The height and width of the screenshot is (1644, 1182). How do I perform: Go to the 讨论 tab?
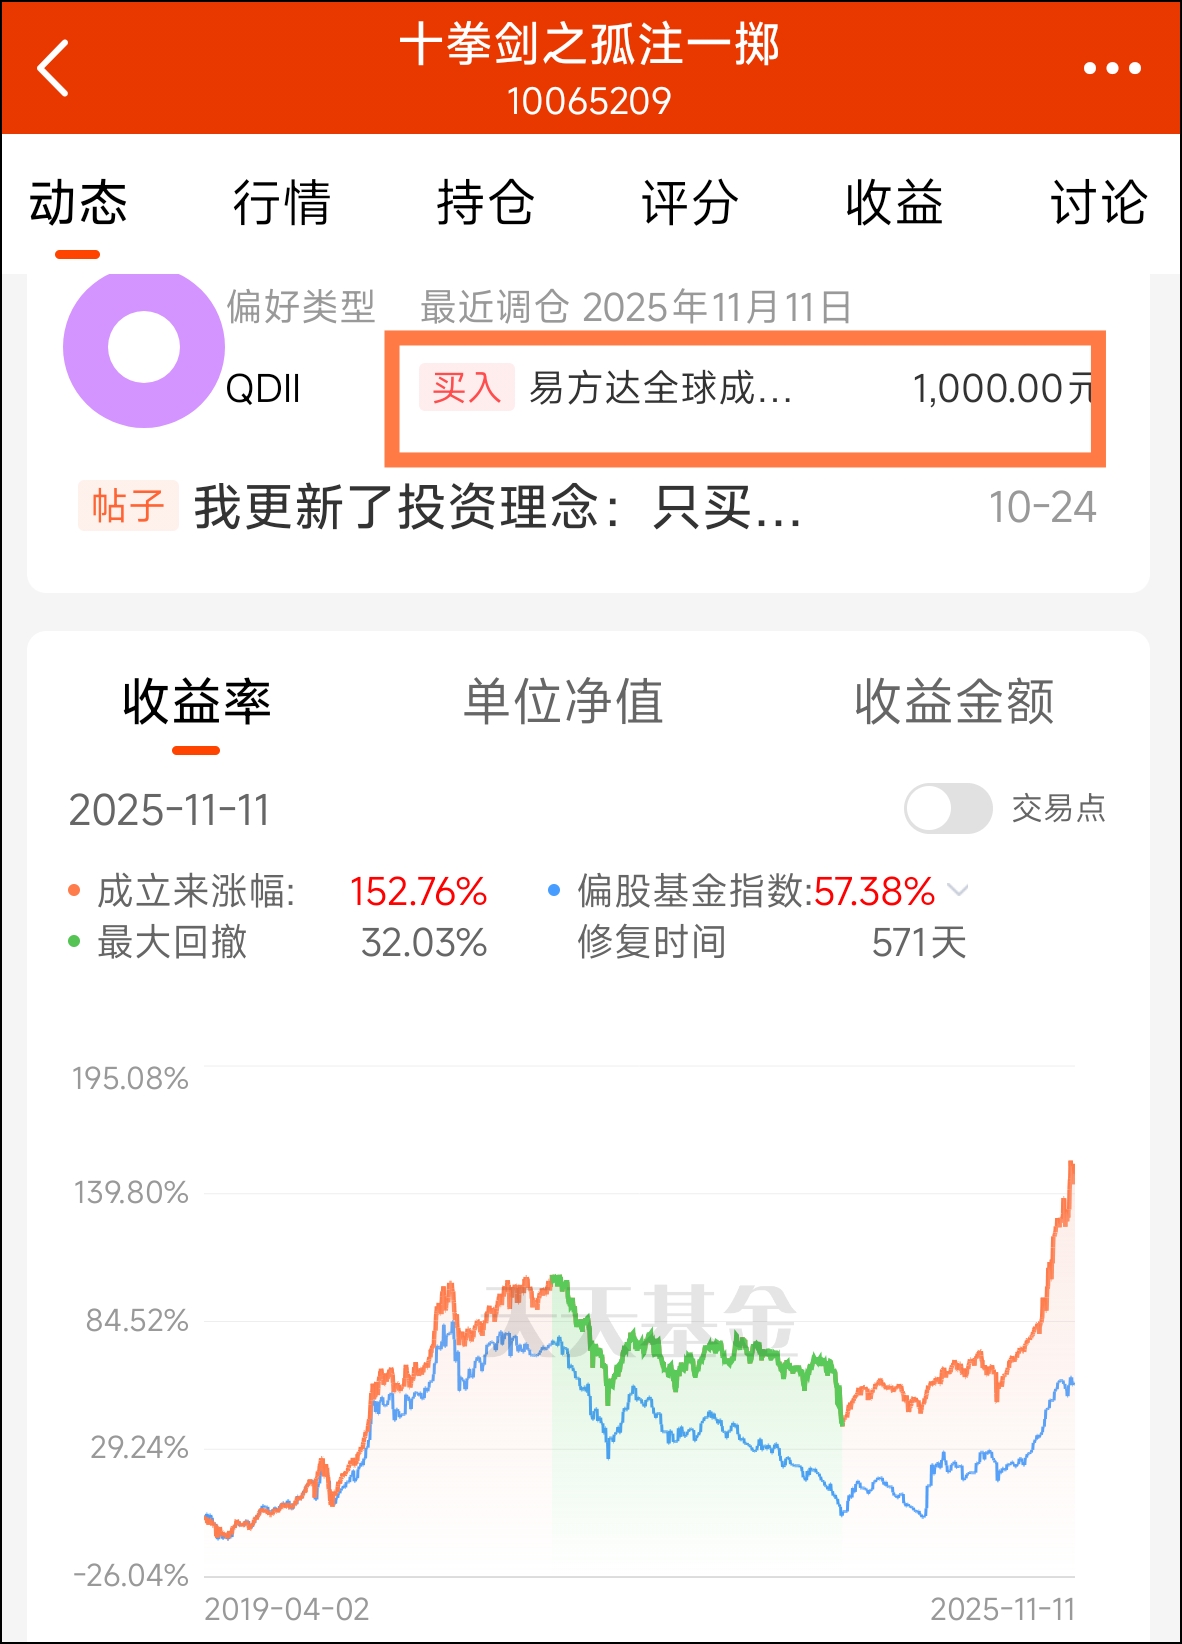1098,203
